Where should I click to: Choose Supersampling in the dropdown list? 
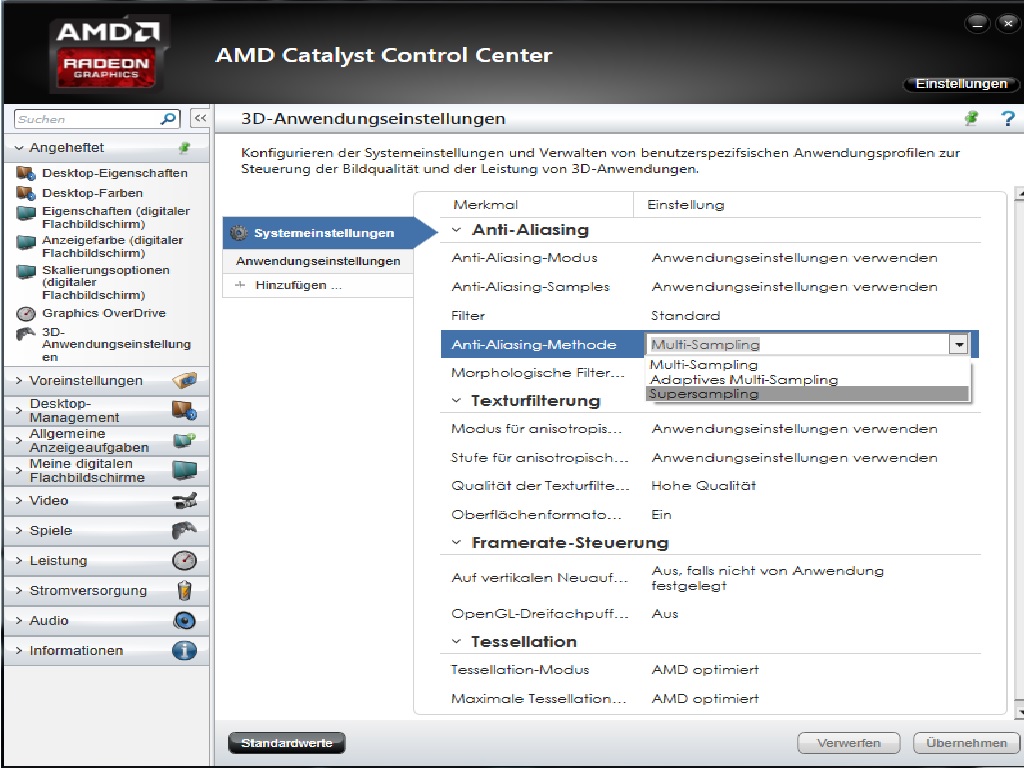coord(807,394)
